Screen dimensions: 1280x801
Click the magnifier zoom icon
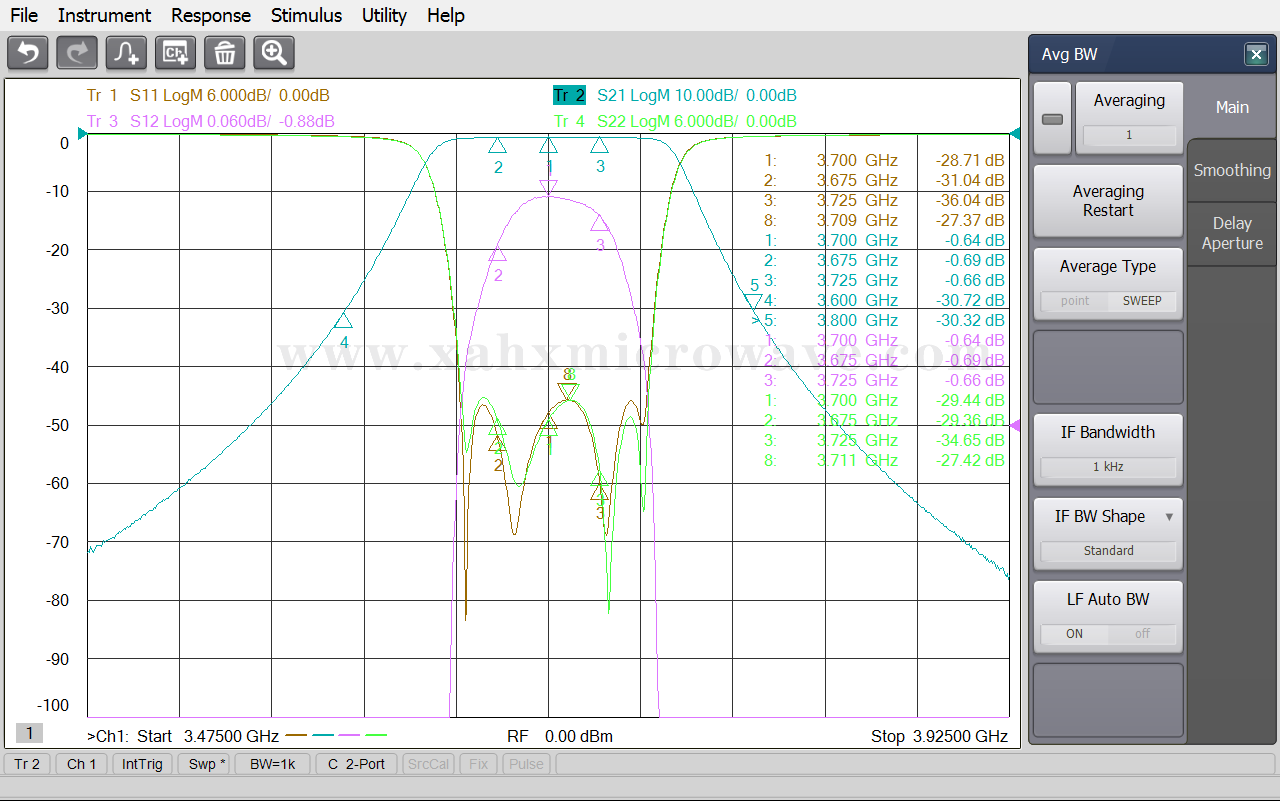274,53
